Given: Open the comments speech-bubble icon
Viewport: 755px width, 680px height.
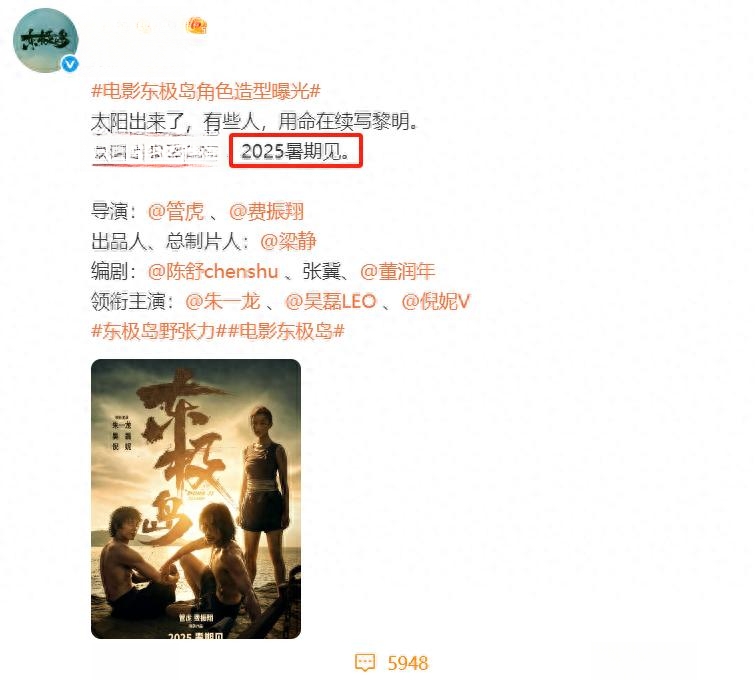Looking at the screenshot, I should point(364,663).
